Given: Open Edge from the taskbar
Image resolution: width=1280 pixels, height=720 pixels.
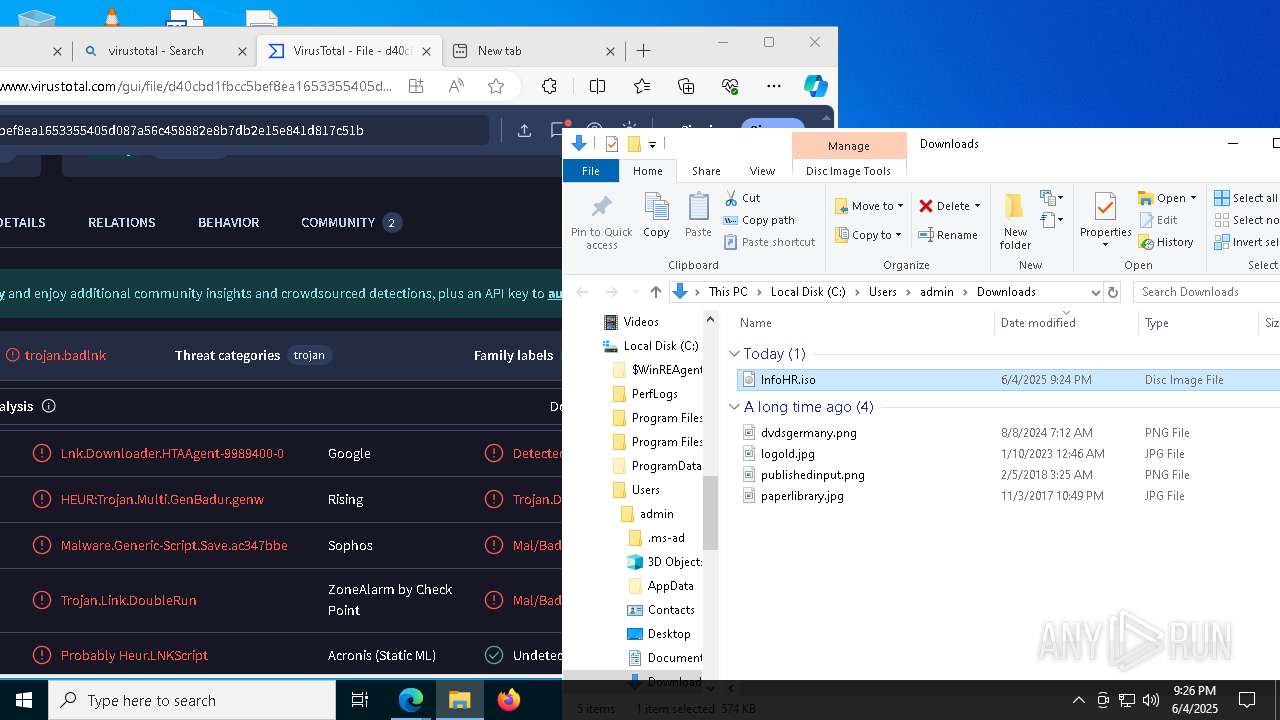Looking at the screenshot, I should click(x=411, y=700).
